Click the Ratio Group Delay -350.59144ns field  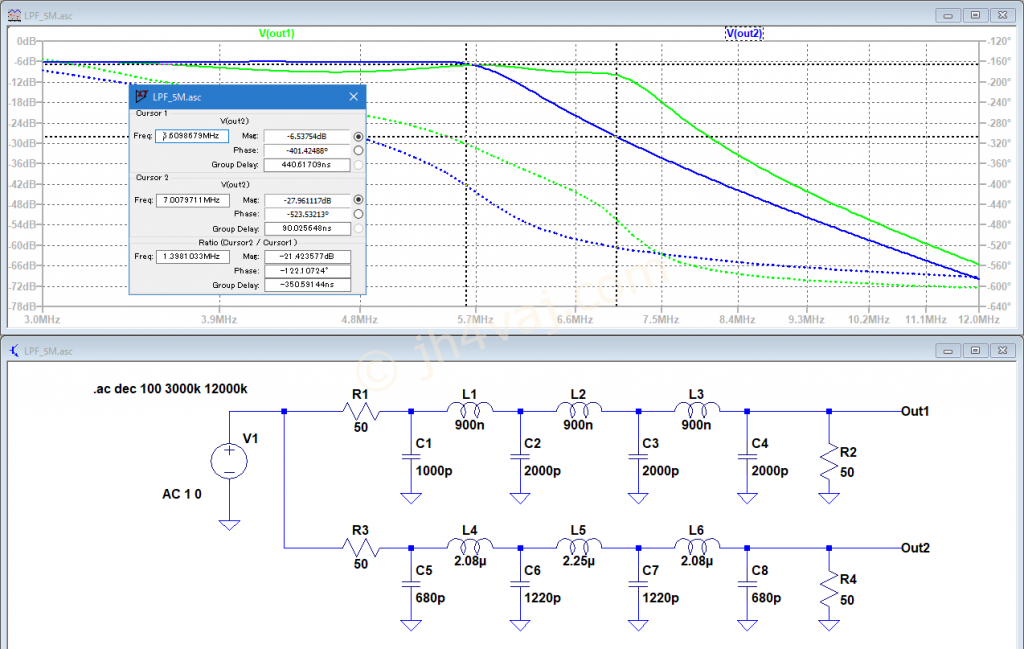click(307, 285)
